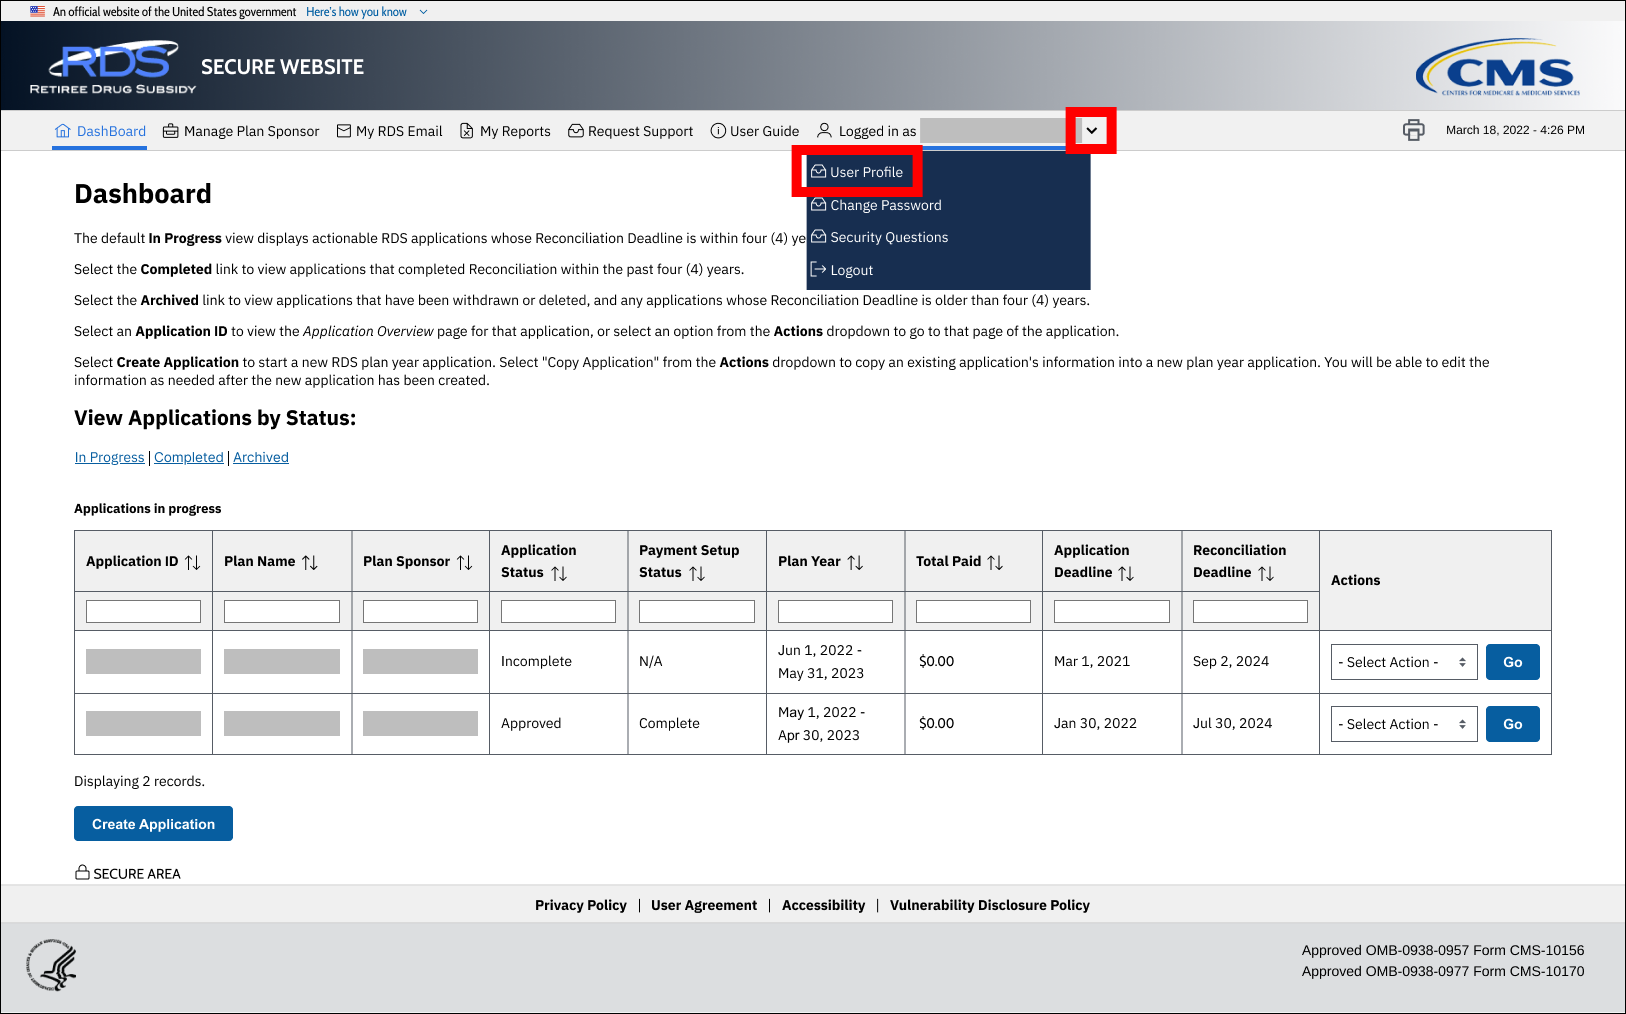The height and width of the screenshot is (1014, 1626).
Task: Open the Archived applications link
Action: [x=261, y=457]
